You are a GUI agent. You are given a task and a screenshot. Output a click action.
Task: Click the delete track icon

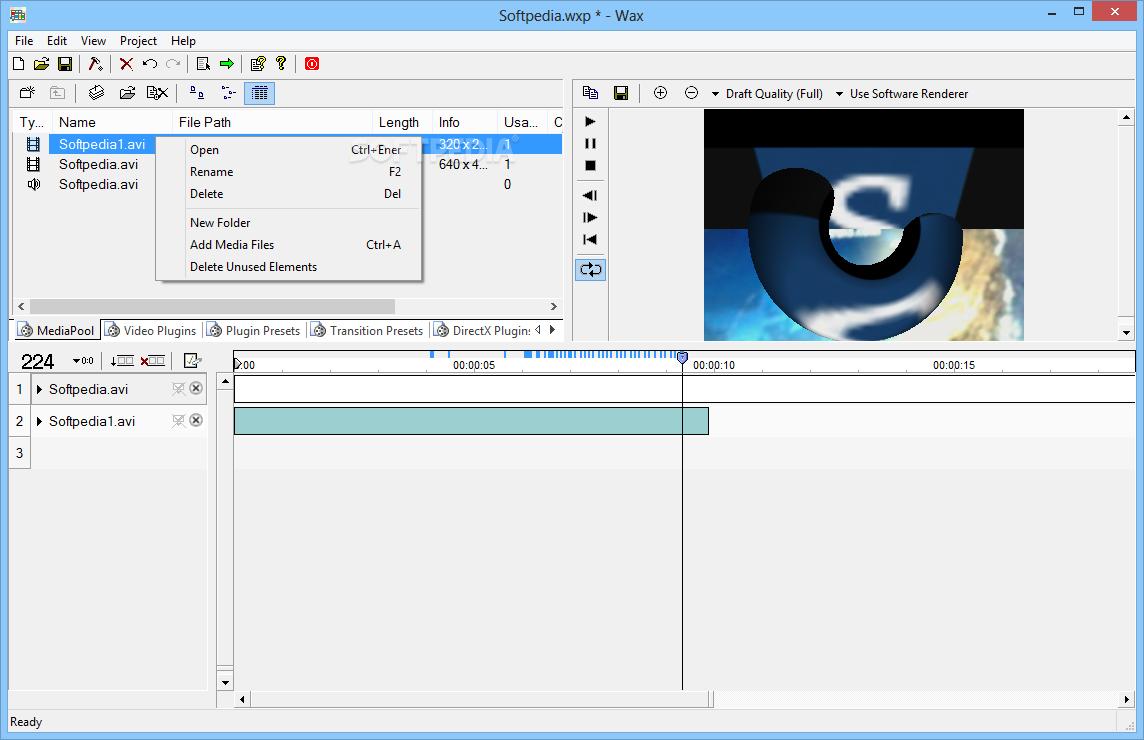click(152, 361)
